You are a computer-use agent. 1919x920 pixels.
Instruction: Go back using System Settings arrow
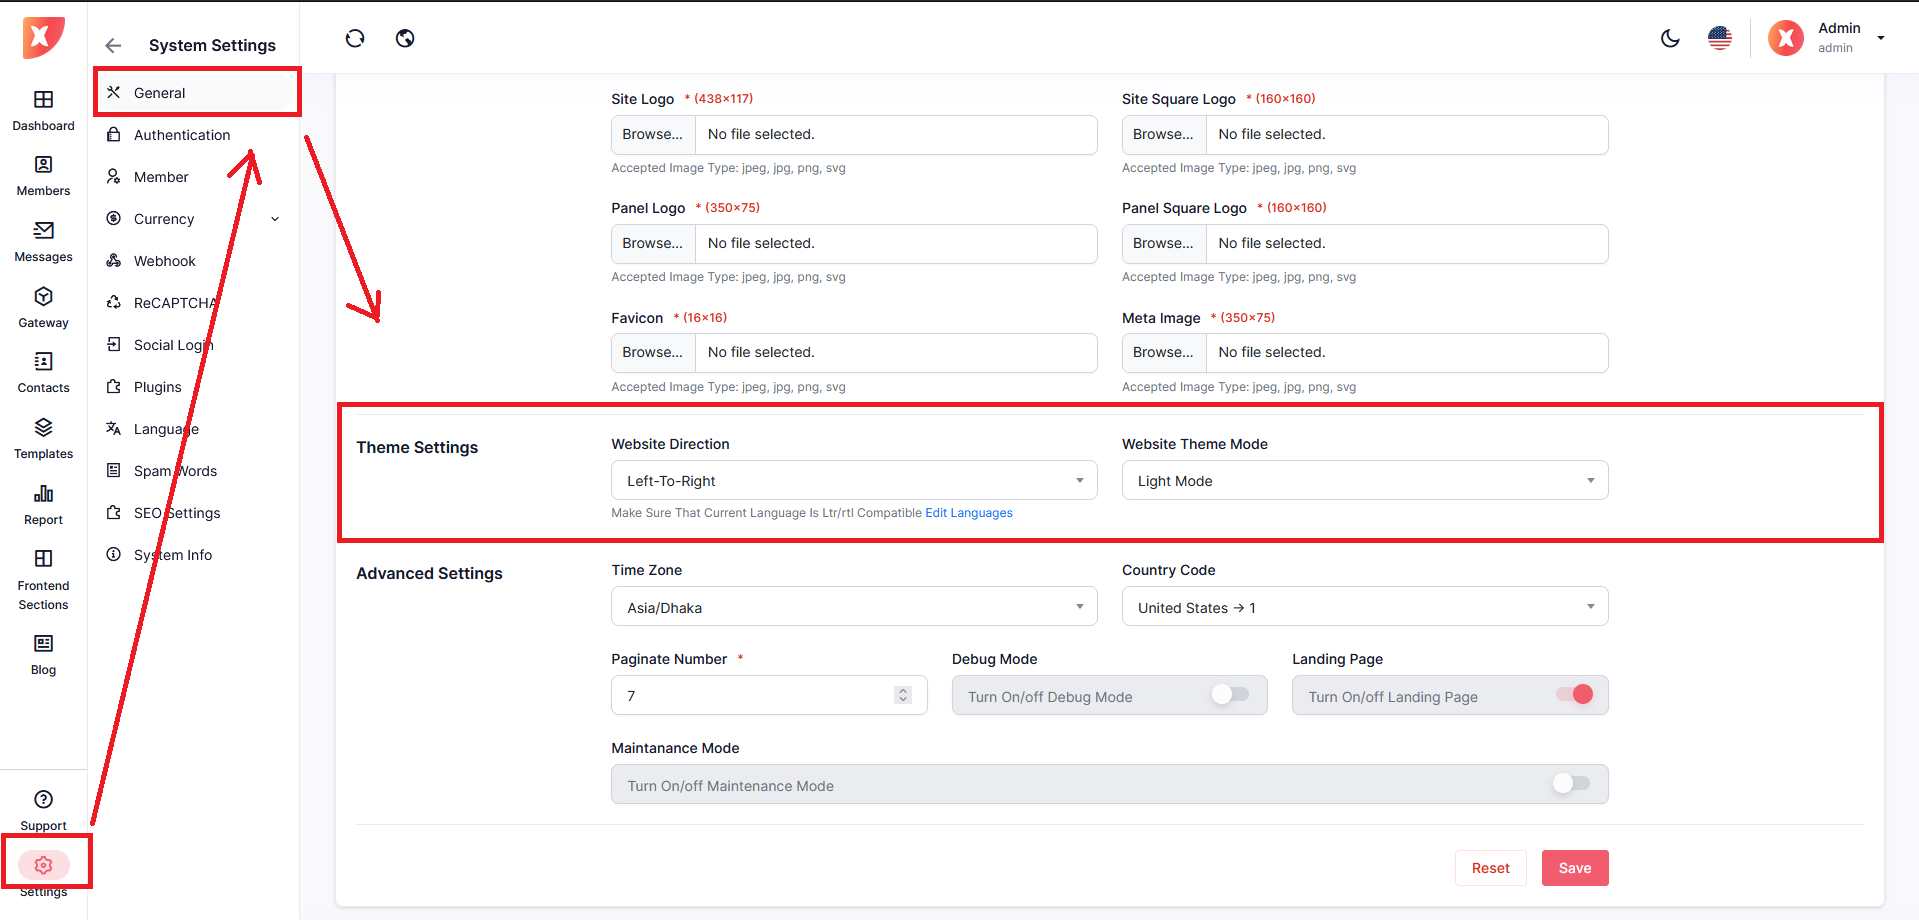click(x=113, y=46)
